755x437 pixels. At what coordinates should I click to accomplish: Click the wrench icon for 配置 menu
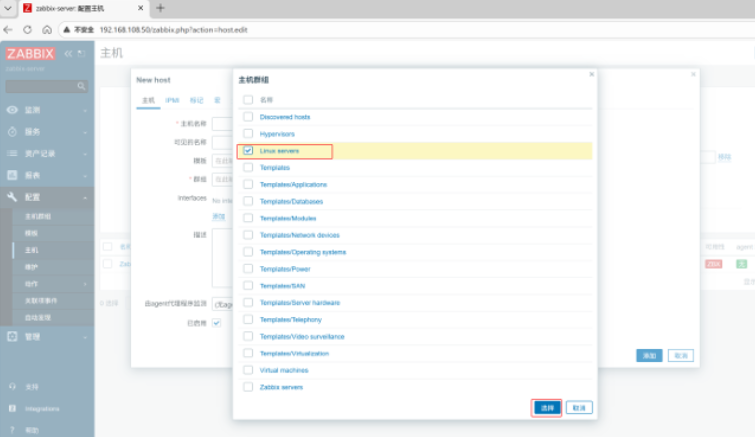[12, 197]
